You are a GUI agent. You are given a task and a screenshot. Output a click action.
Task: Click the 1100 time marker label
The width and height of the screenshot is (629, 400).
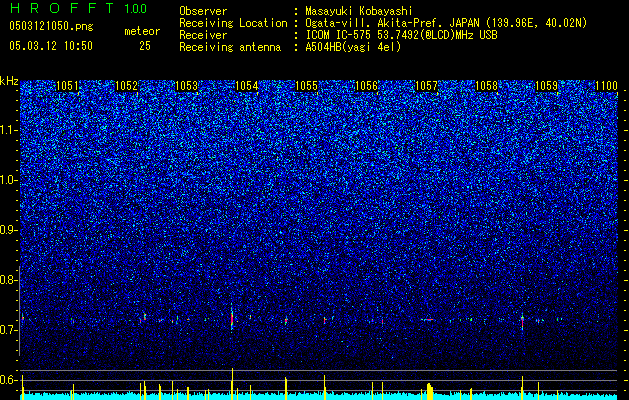tap(606, 86)
